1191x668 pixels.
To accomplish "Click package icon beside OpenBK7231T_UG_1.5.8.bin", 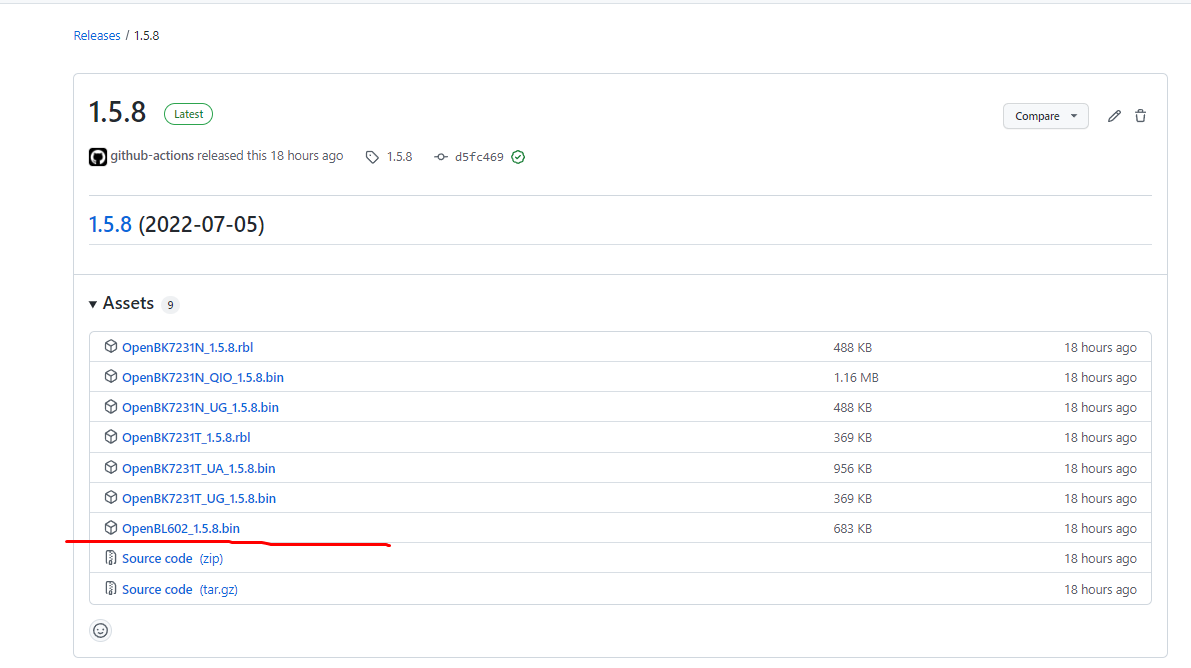I will pos(111,497).
